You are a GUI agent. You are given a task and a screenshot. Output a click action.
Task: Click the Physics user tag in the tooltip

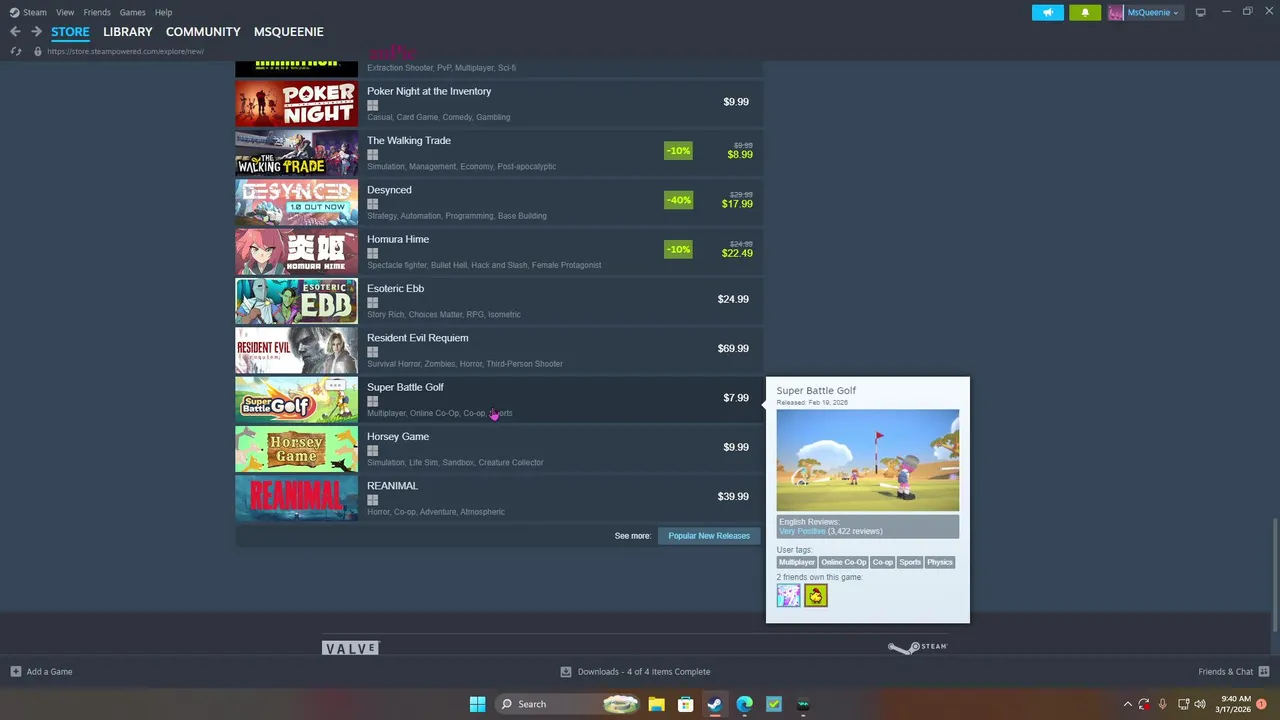coord(940,562)
